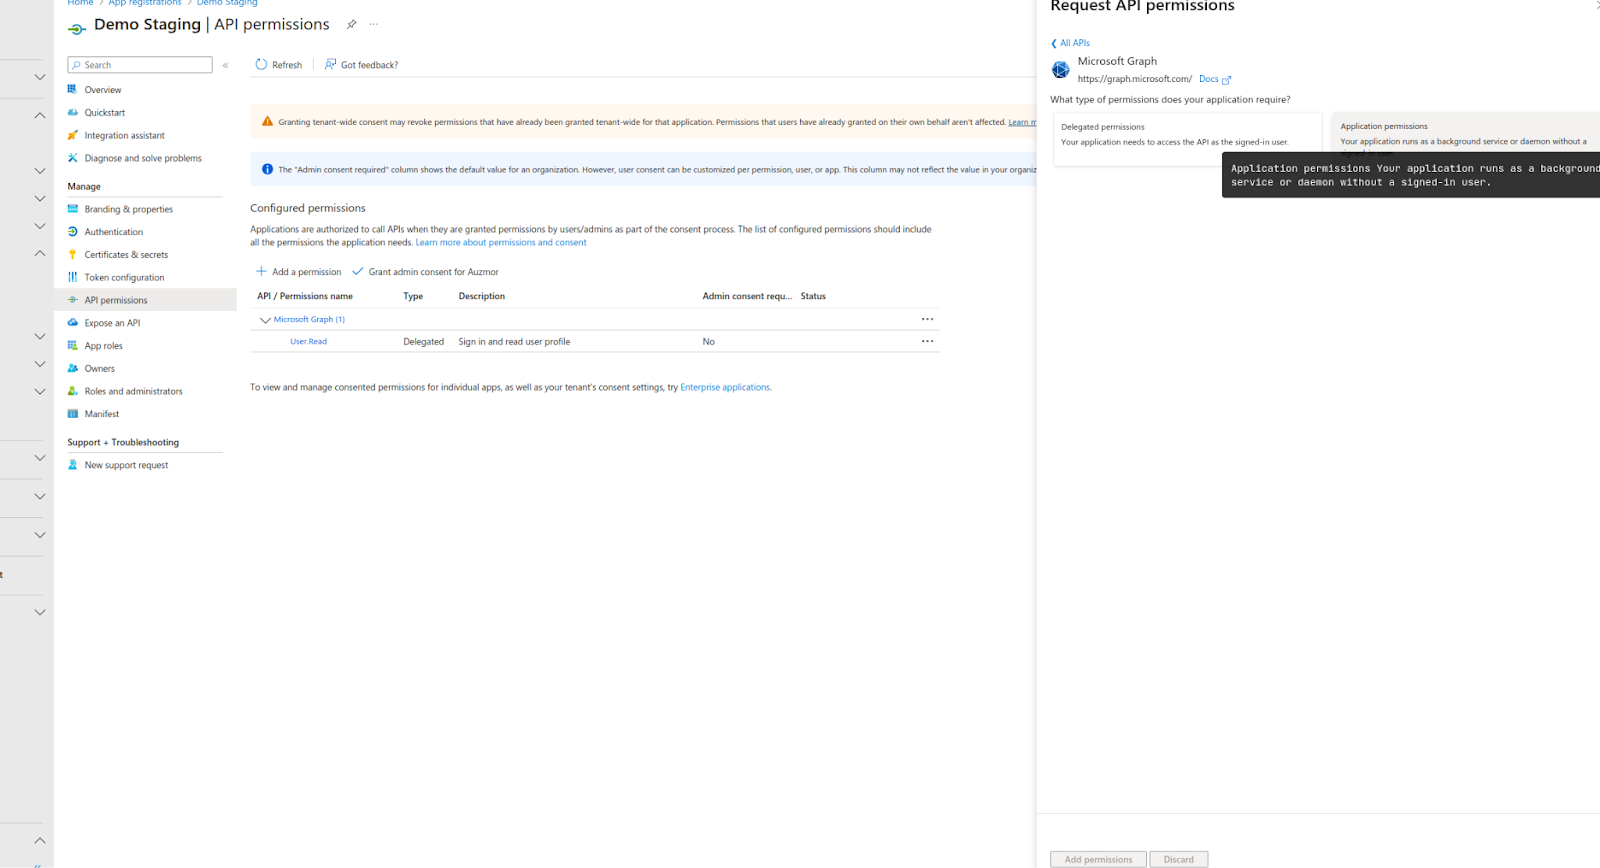Open the Overview page icon
1600x868 pixels.
tap(72, 89)
